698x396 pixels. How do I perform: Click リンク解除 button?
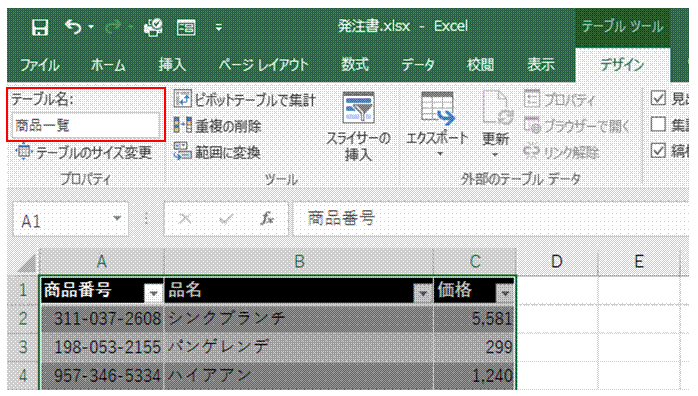[561, 153]
